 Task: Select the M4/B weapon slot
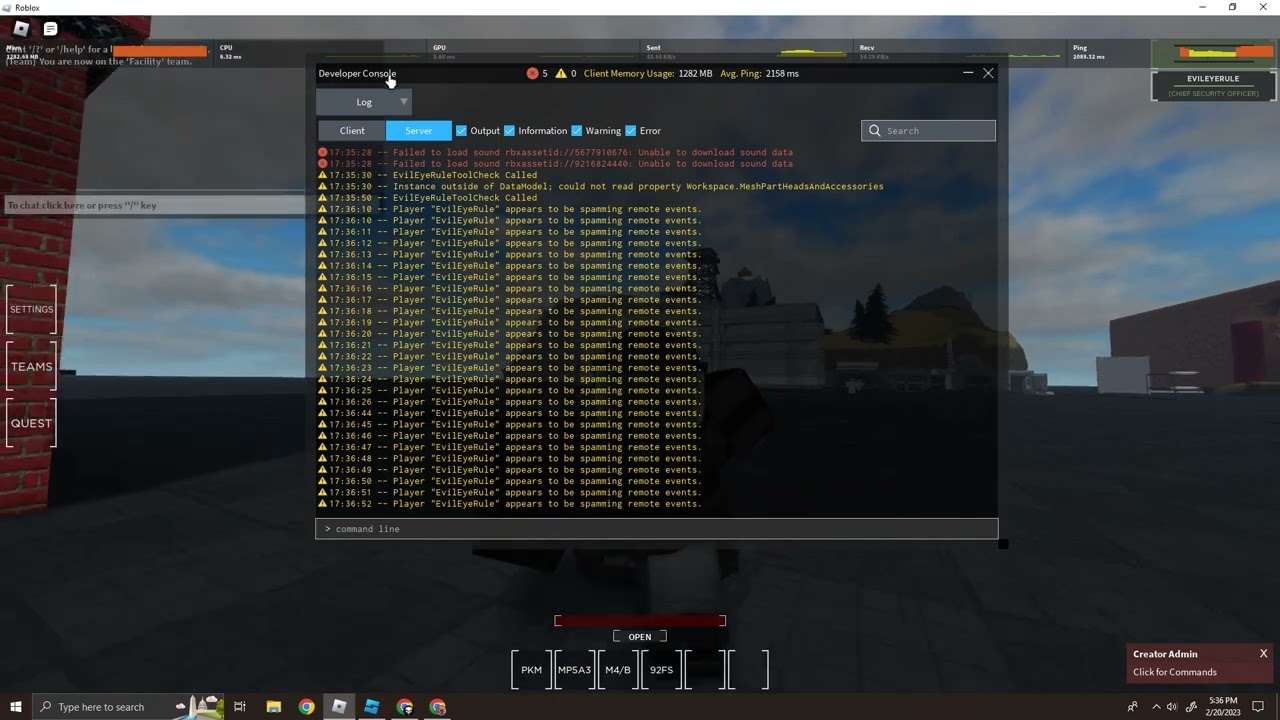tap(618, 670)
